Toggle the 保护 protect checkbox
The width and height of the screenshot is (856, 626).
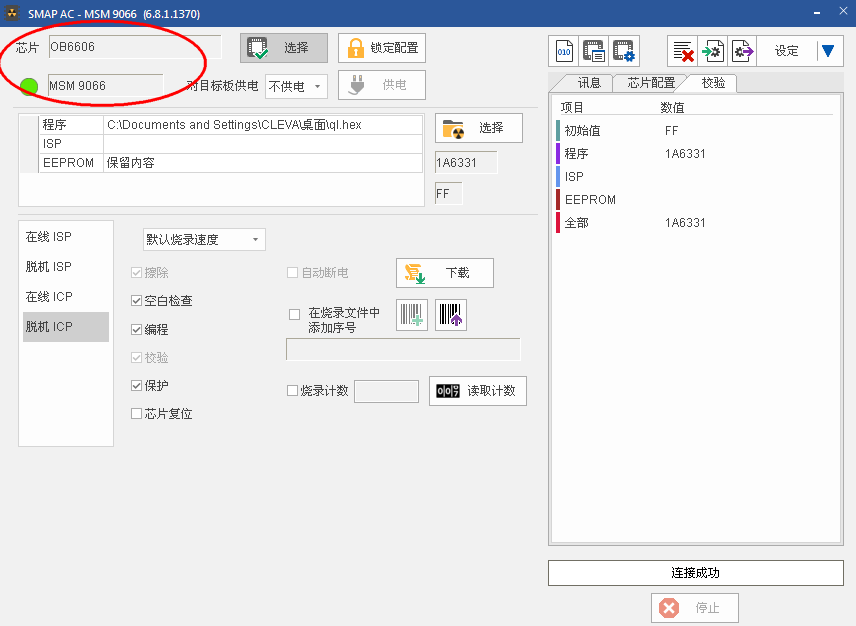[136, 386]
